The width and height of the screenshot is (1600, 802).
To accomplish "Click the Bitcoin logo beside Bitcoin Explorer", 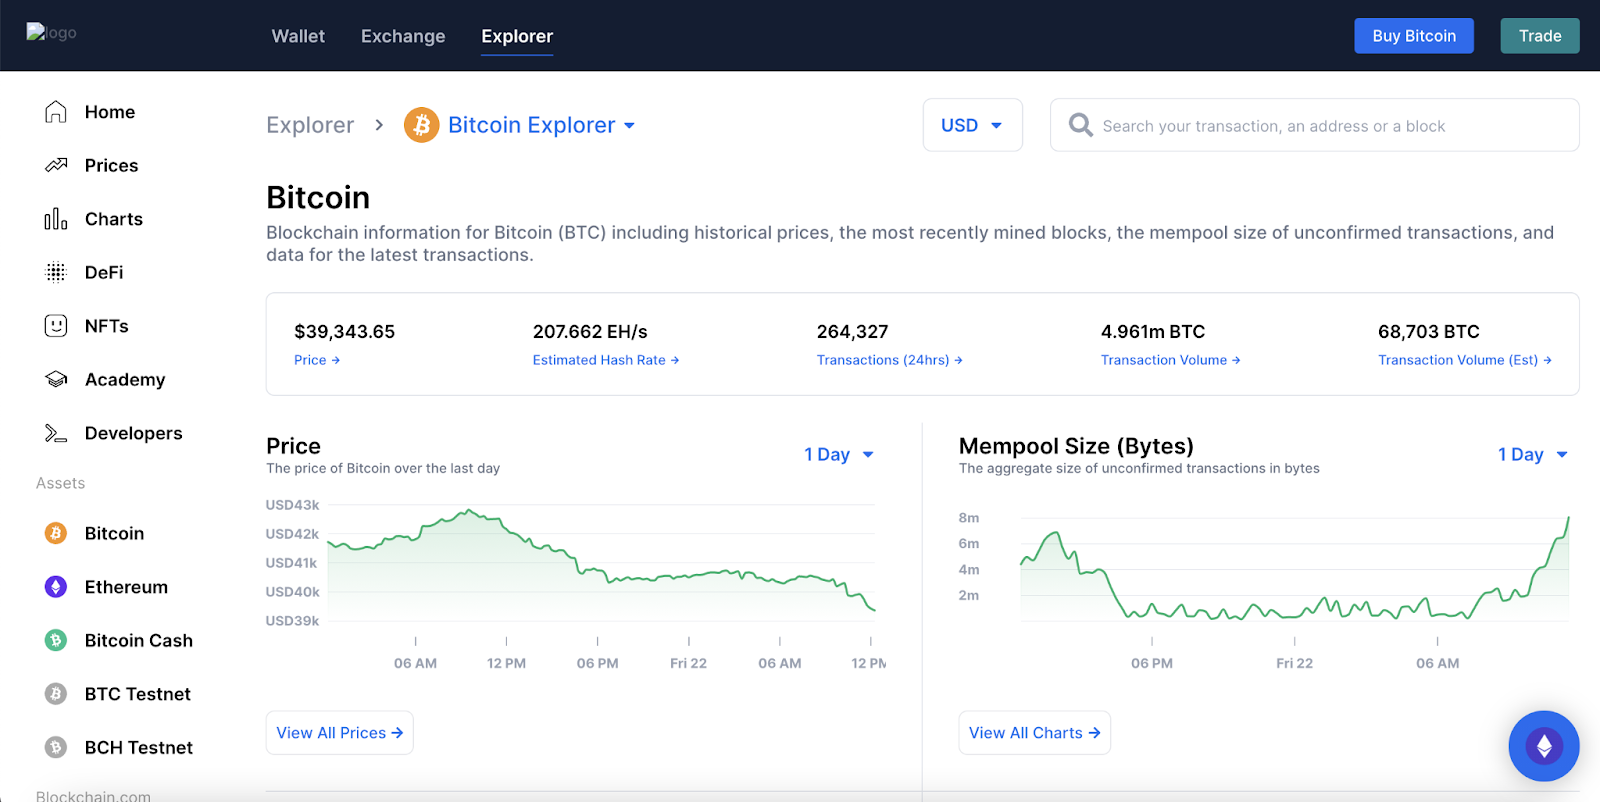I will (422, 125).
